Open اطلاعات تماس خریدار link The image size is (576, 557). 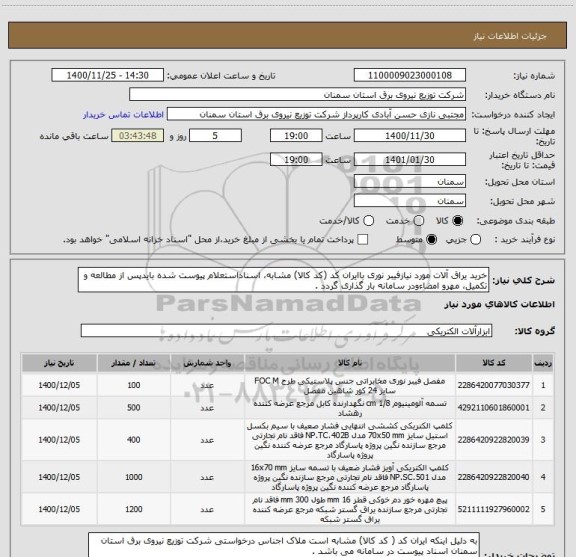123,115
